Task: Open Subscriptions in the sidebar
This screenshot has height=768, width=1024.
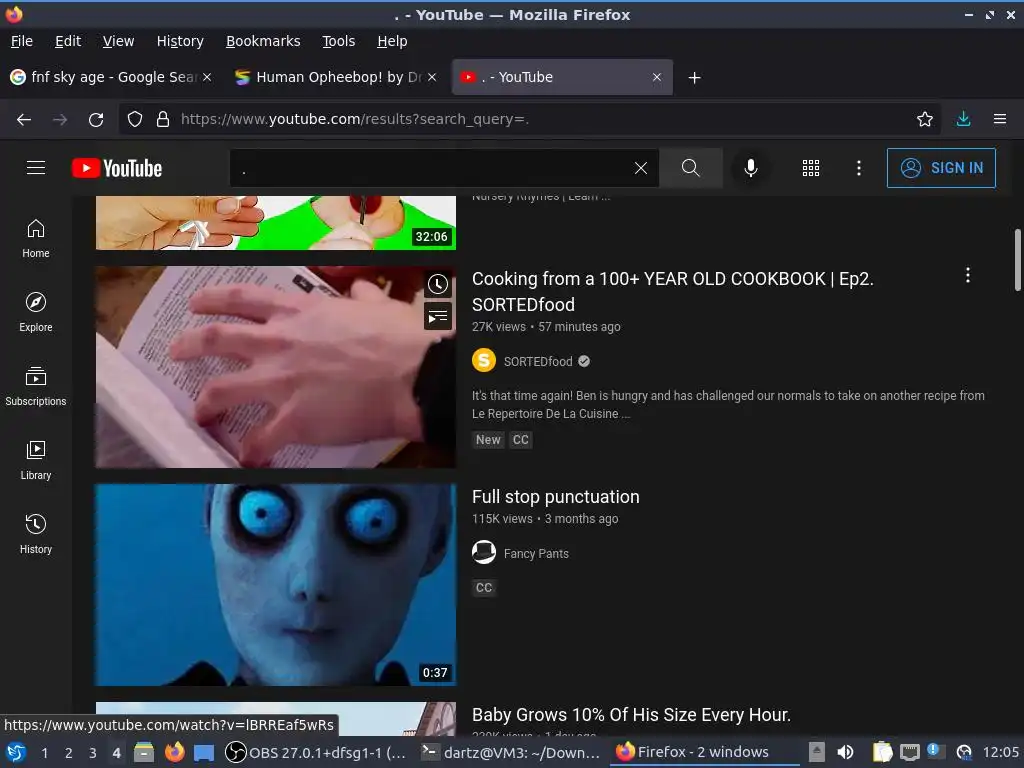Action: [x=36, y=386]
